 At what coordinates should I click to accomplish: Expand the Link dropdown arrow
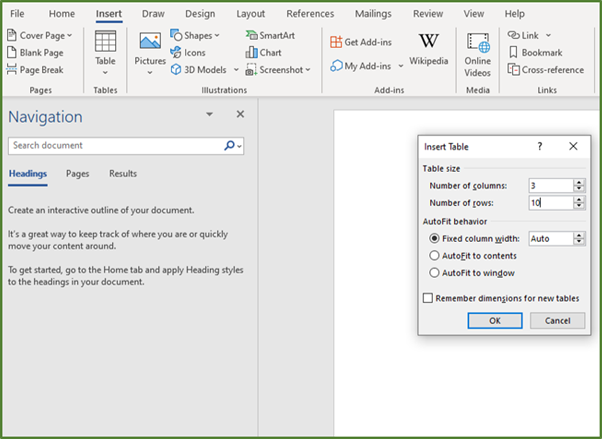(x=548, y=35)
